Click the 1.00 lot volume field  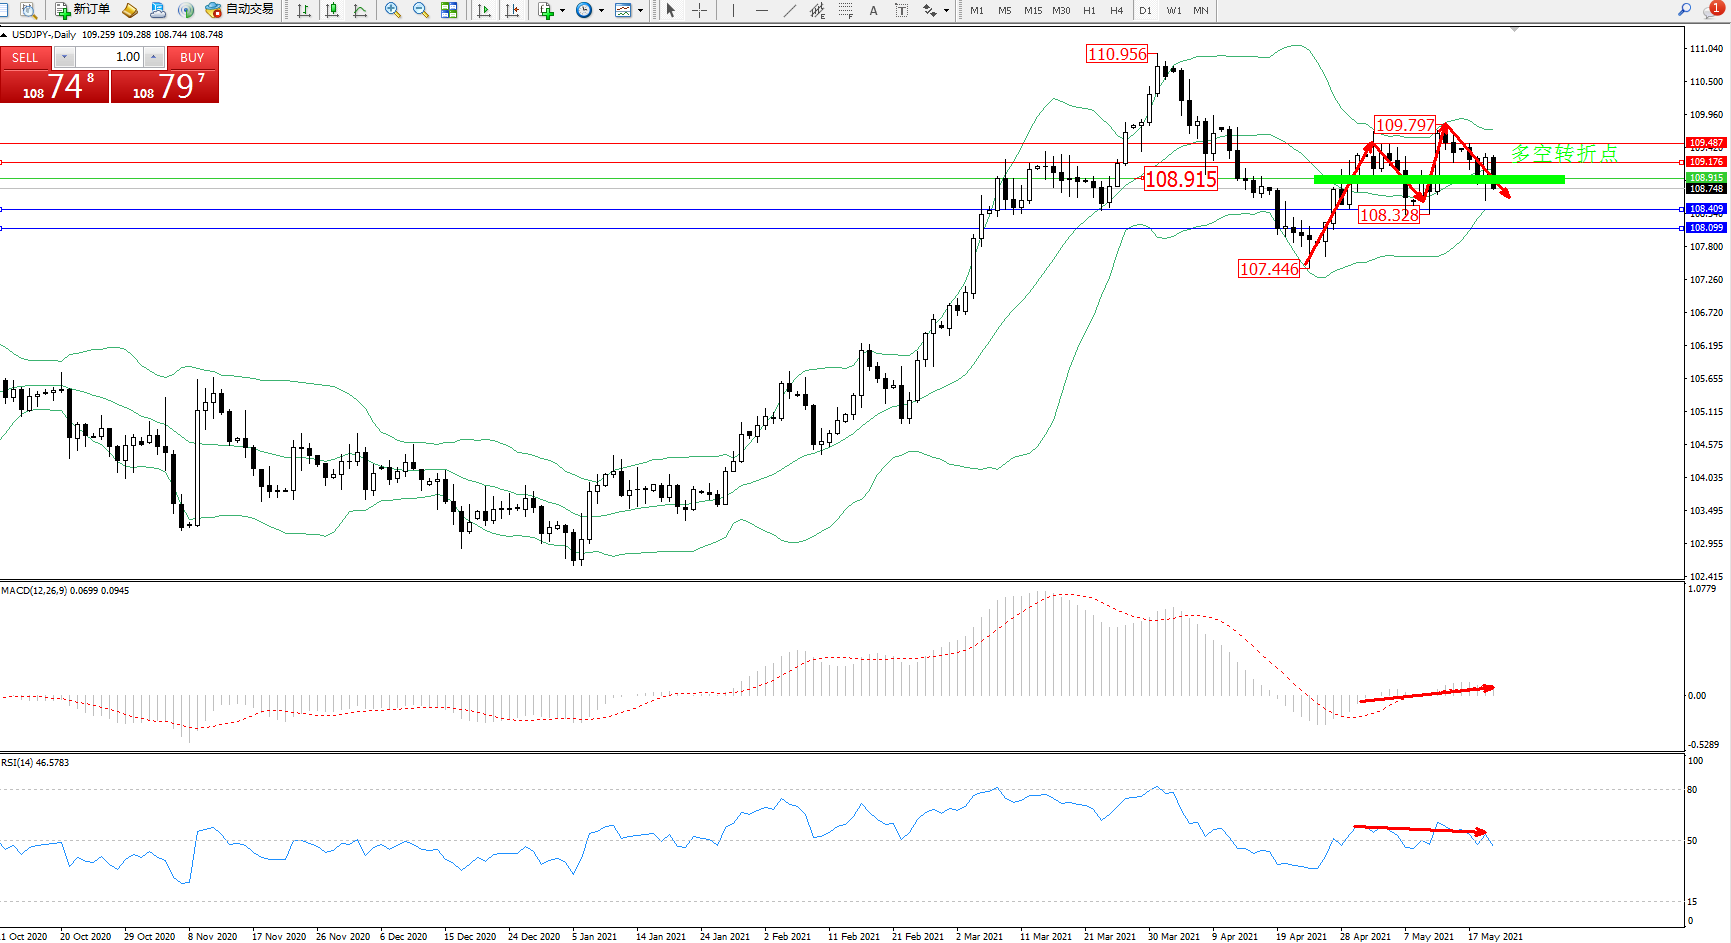click(109, 57)
